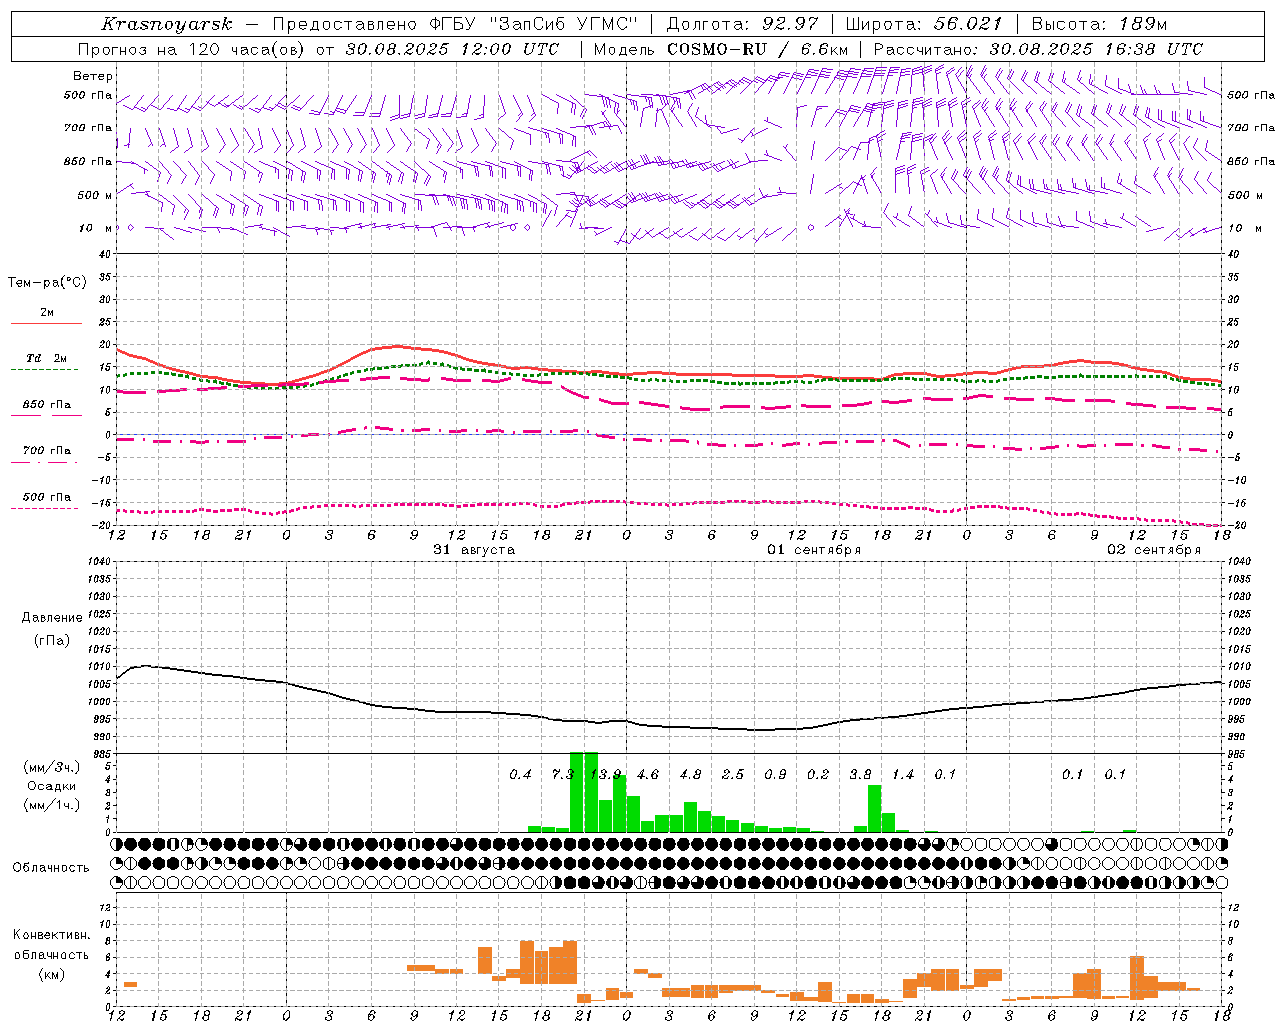Click the 1.4 precipitation value

[903, 774]
